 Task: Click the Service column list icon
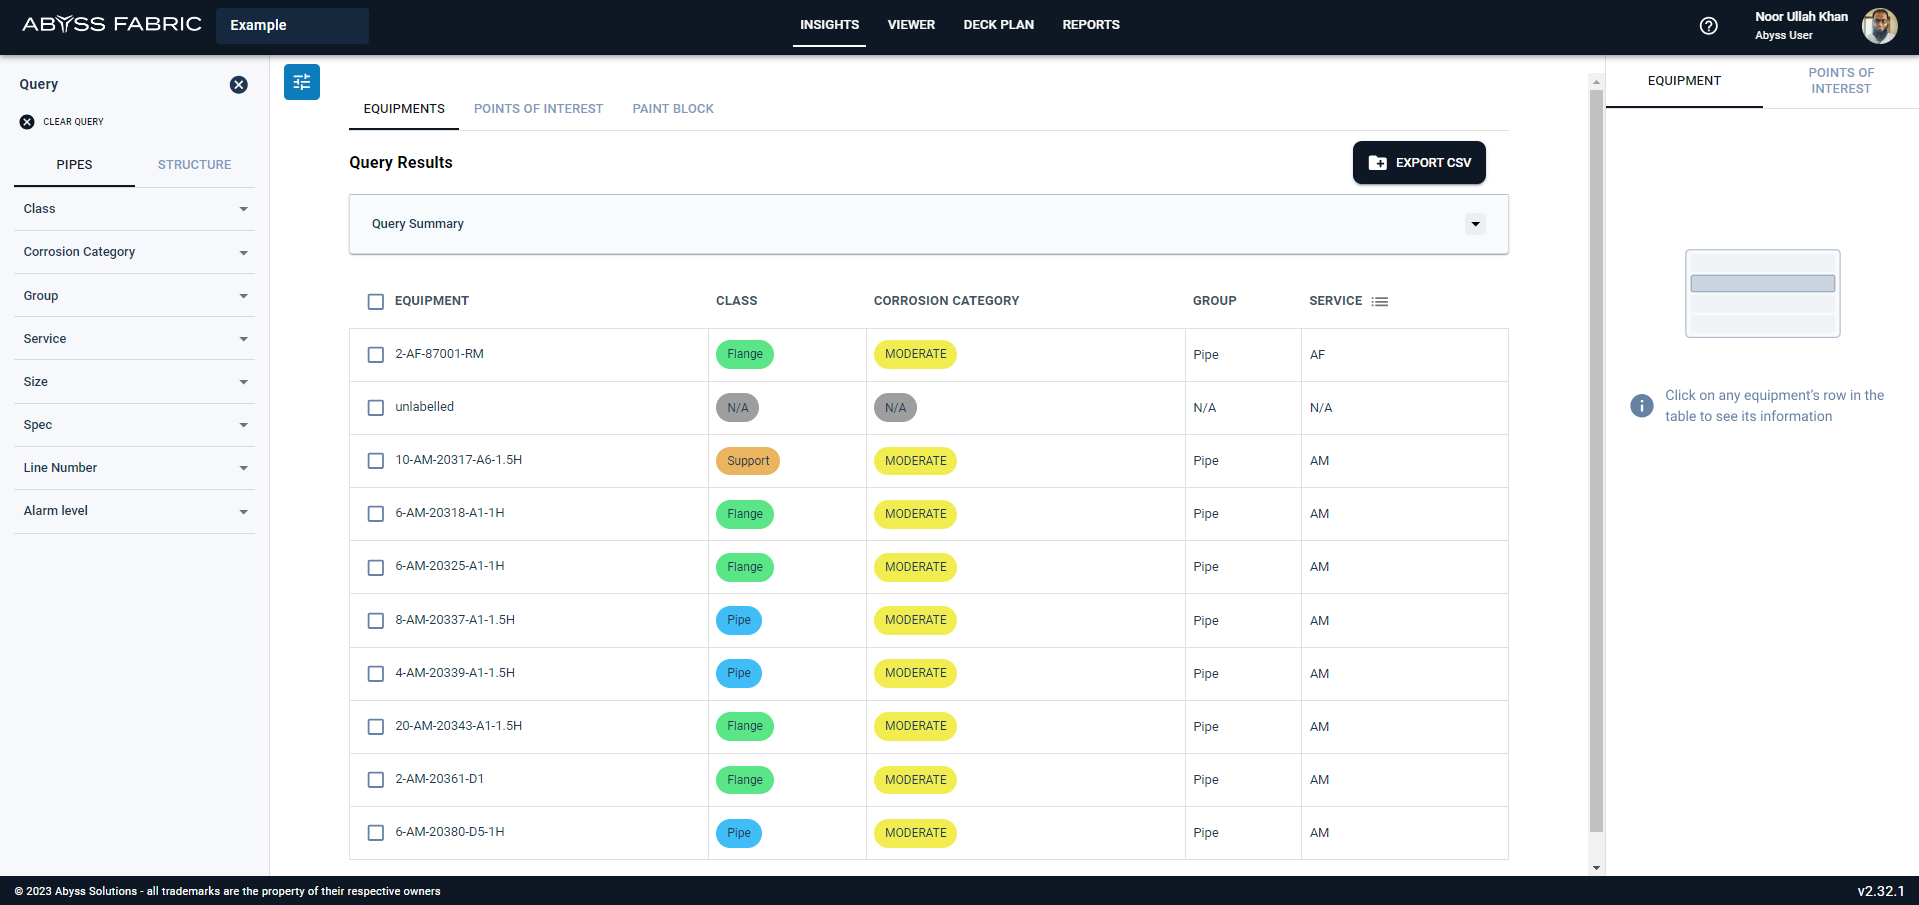[x=1380, y=301]
